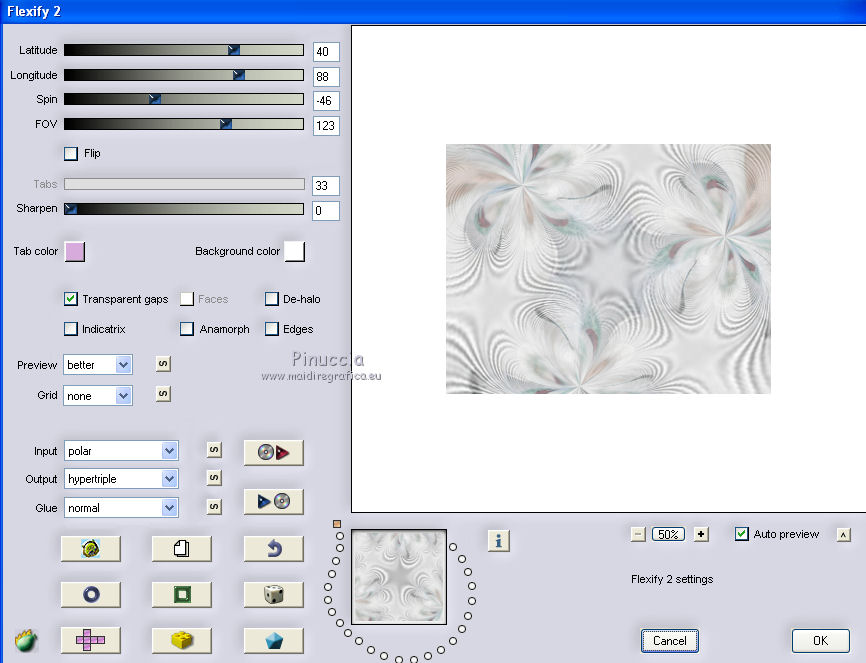The width and height of the screenshot is (866, 663).
Task: Click the OK button
Action: point(821,641)
